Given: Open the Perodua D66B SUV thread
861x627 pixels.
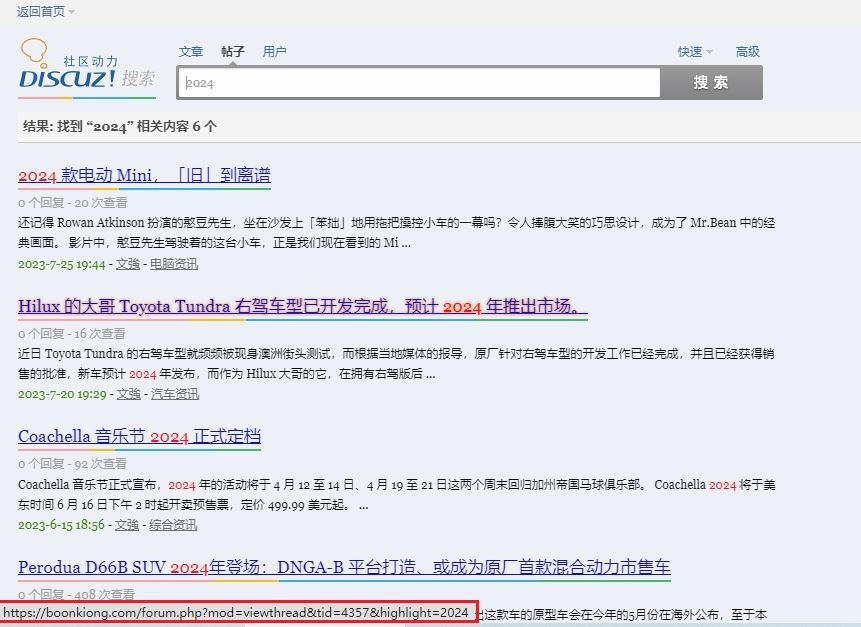Looking at the screenshot, I should coord(344,567).
